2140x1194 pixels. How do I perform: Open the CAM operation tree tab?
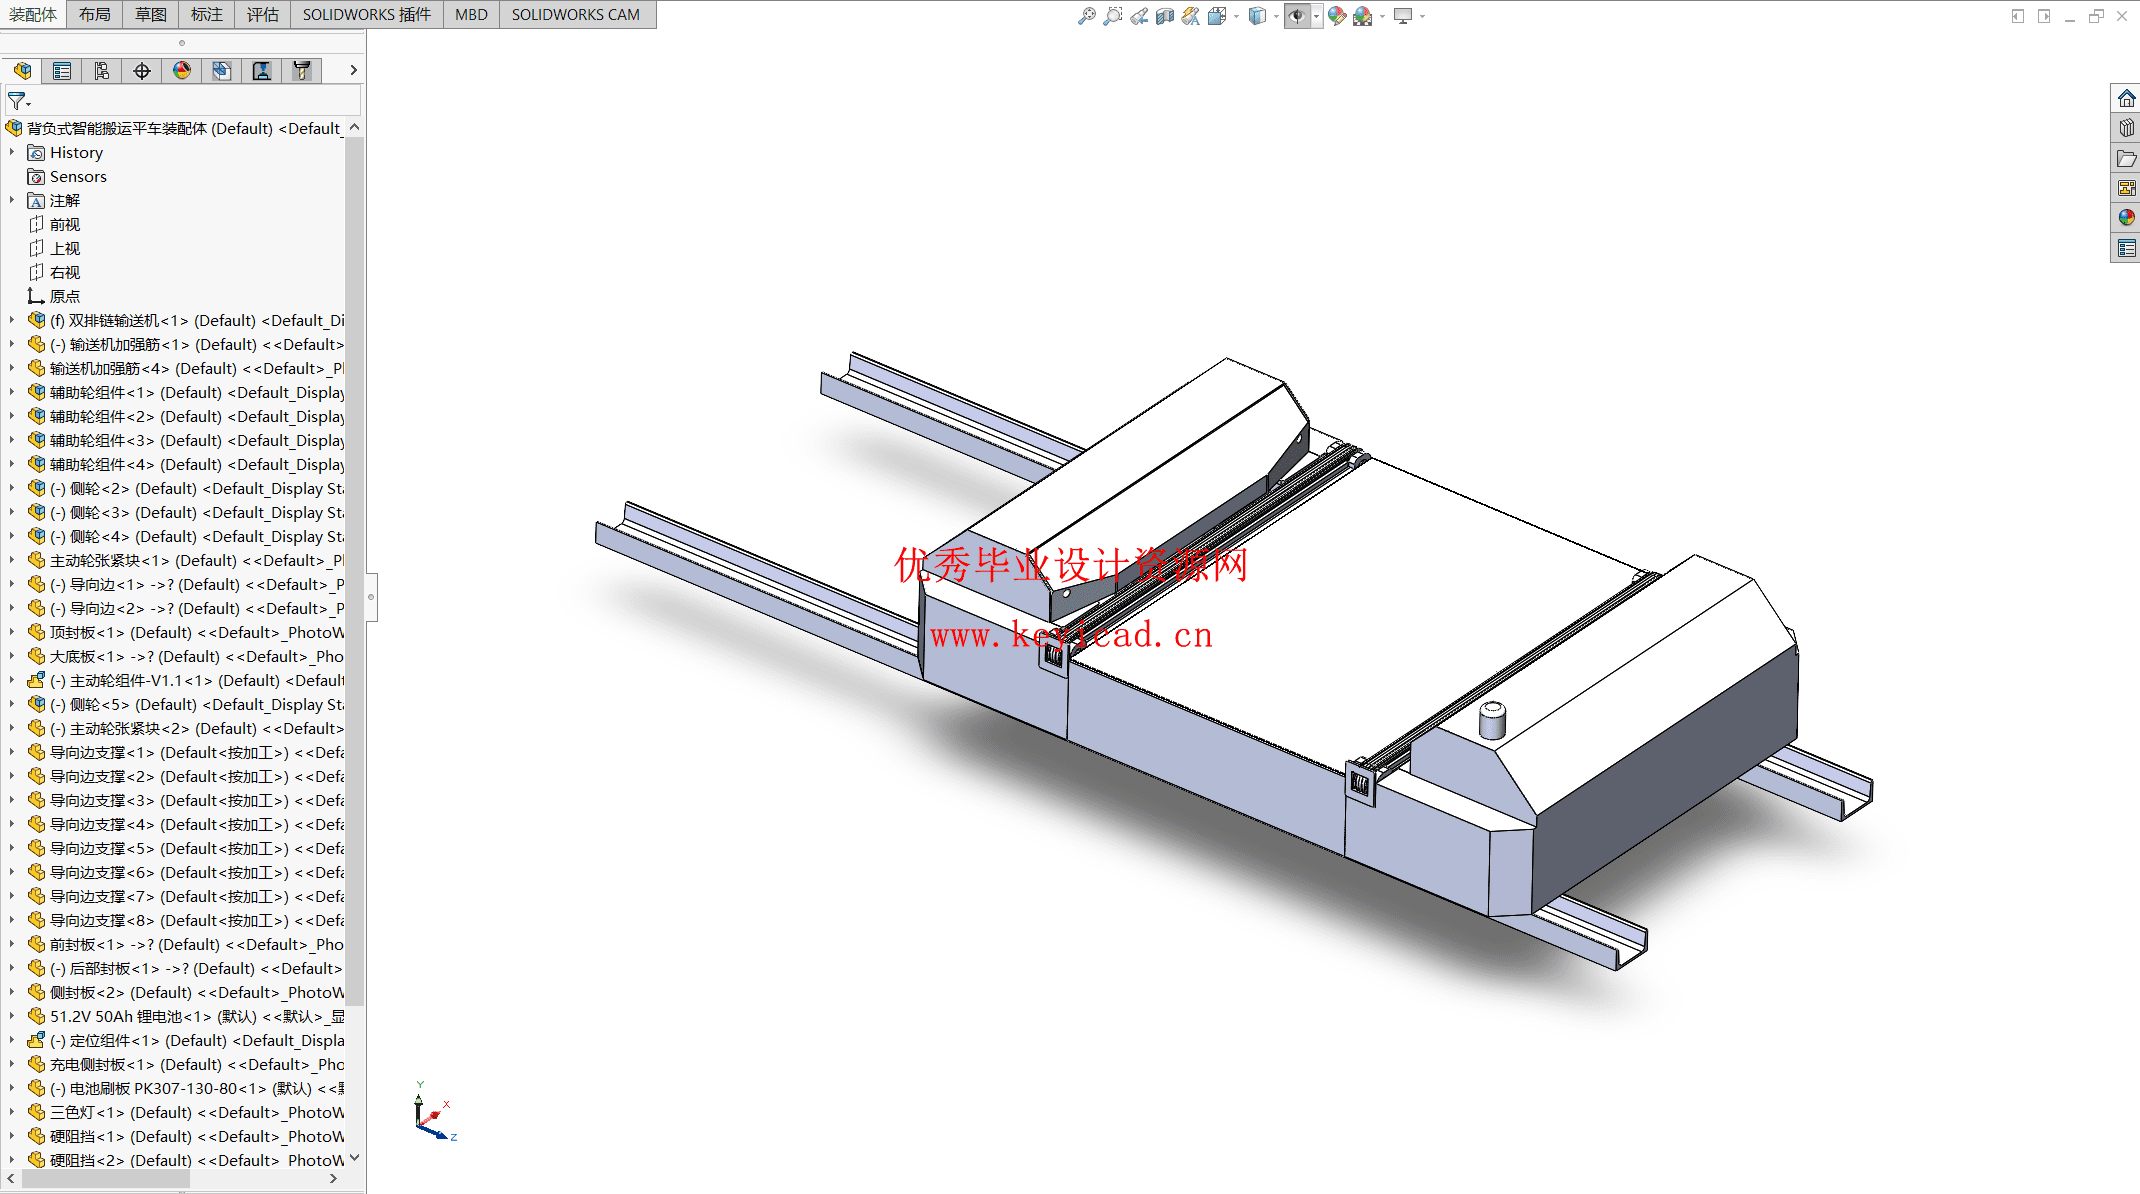pyautogui.click(x=262, y=70)
